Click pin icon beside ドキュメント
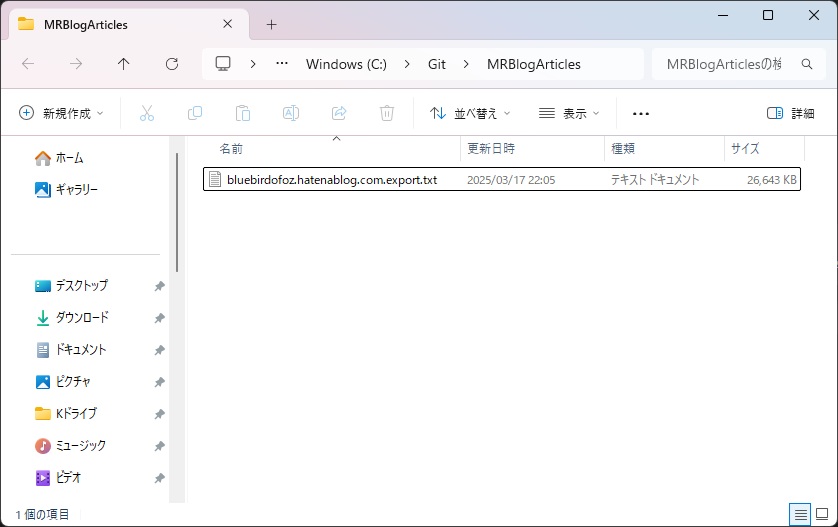 pyautogui.click(x=159, y=350)
